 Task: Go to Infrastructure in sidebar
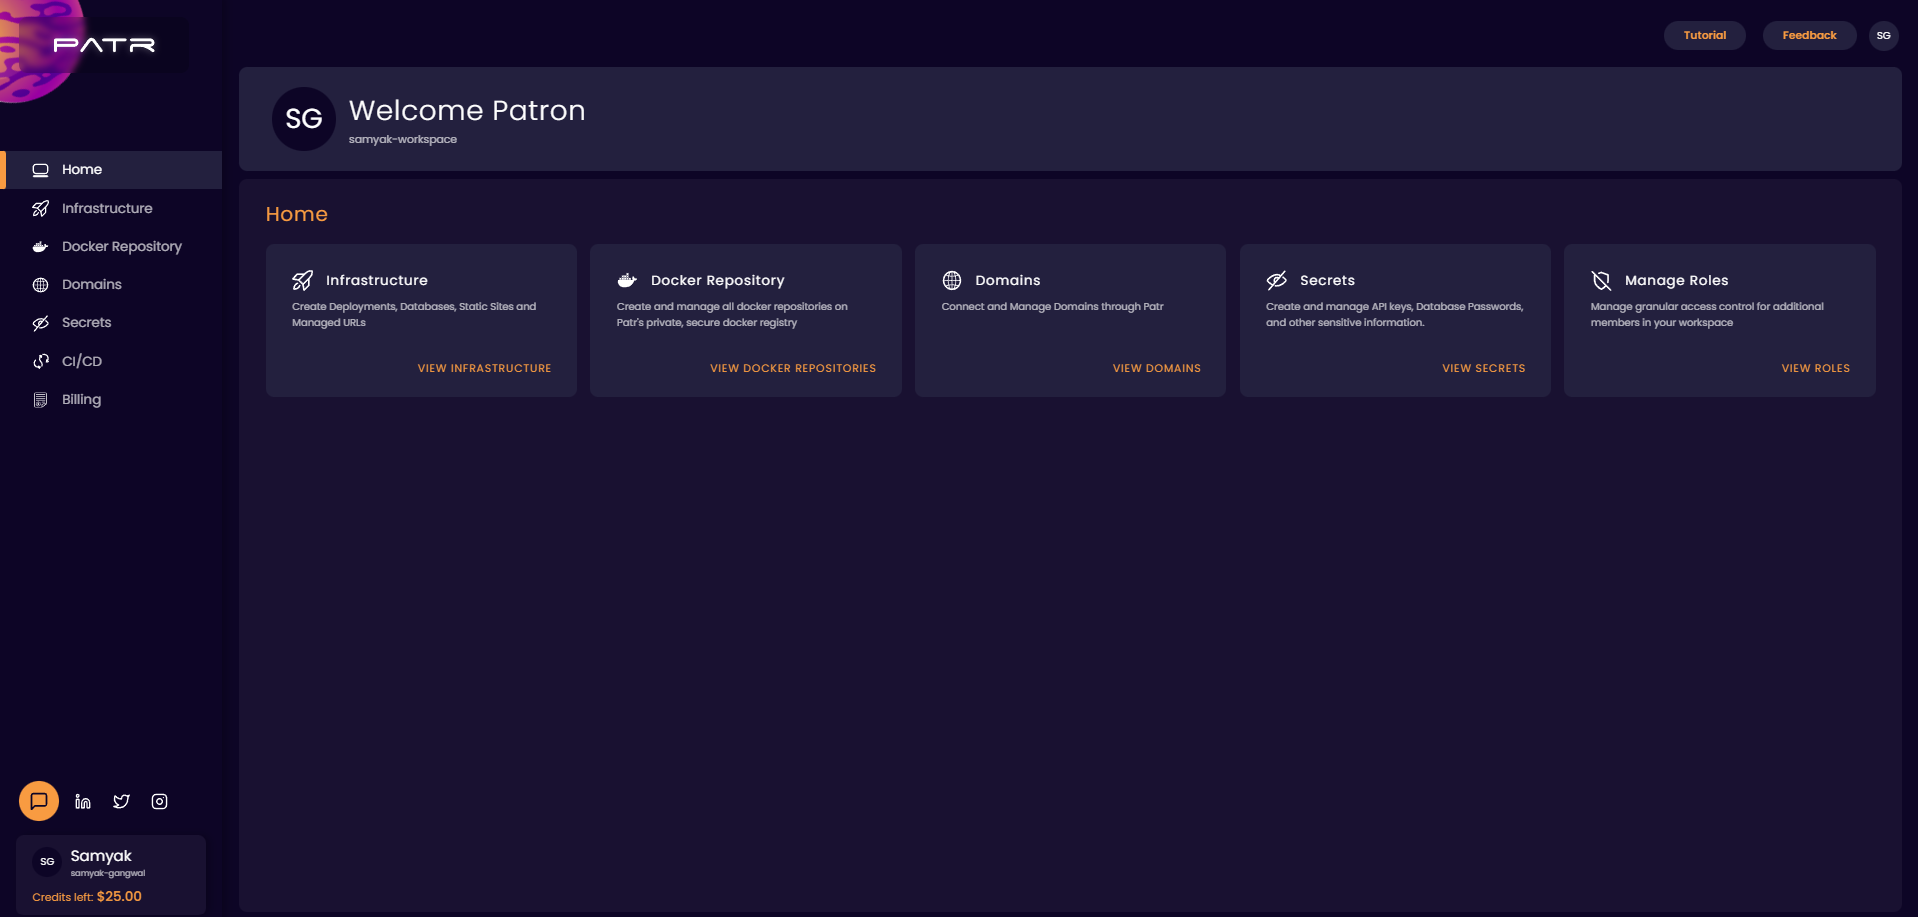click(x=107, y=208)
